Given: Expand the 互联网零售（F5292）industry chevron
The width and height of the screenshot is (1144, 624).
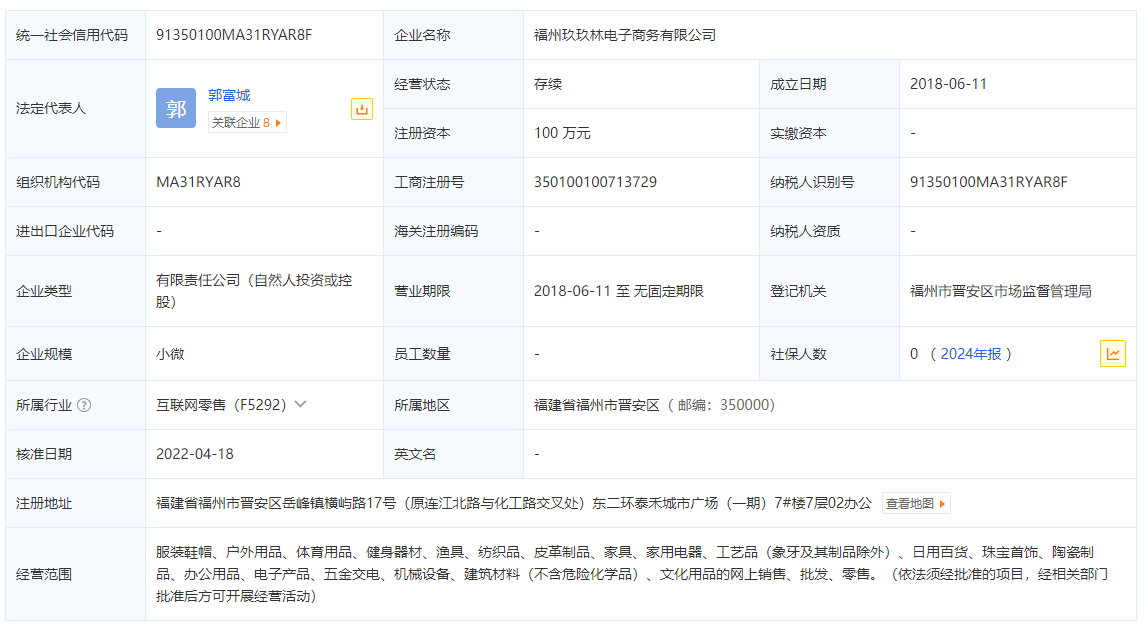Looking at the screenshot, I should (300, 404).
